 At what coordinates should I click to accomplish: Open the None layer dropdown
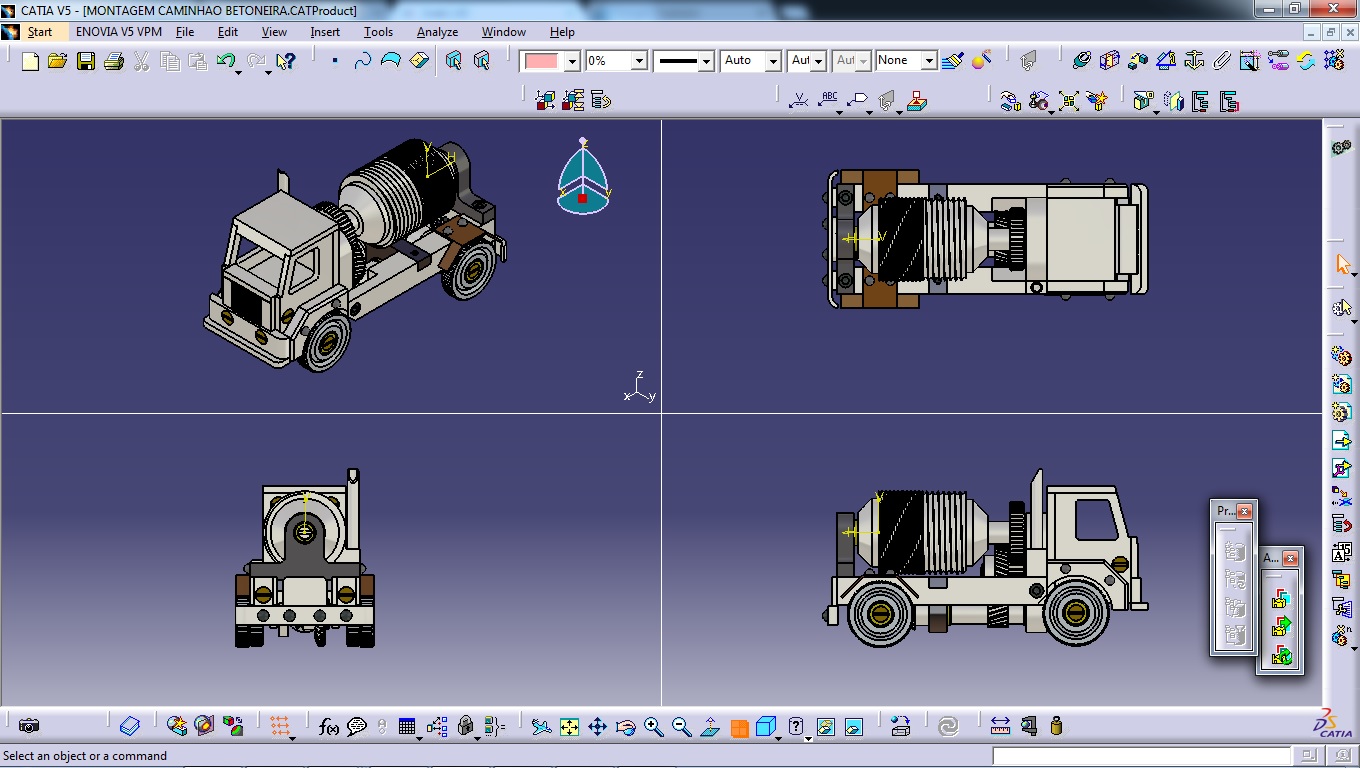point(929,61)
